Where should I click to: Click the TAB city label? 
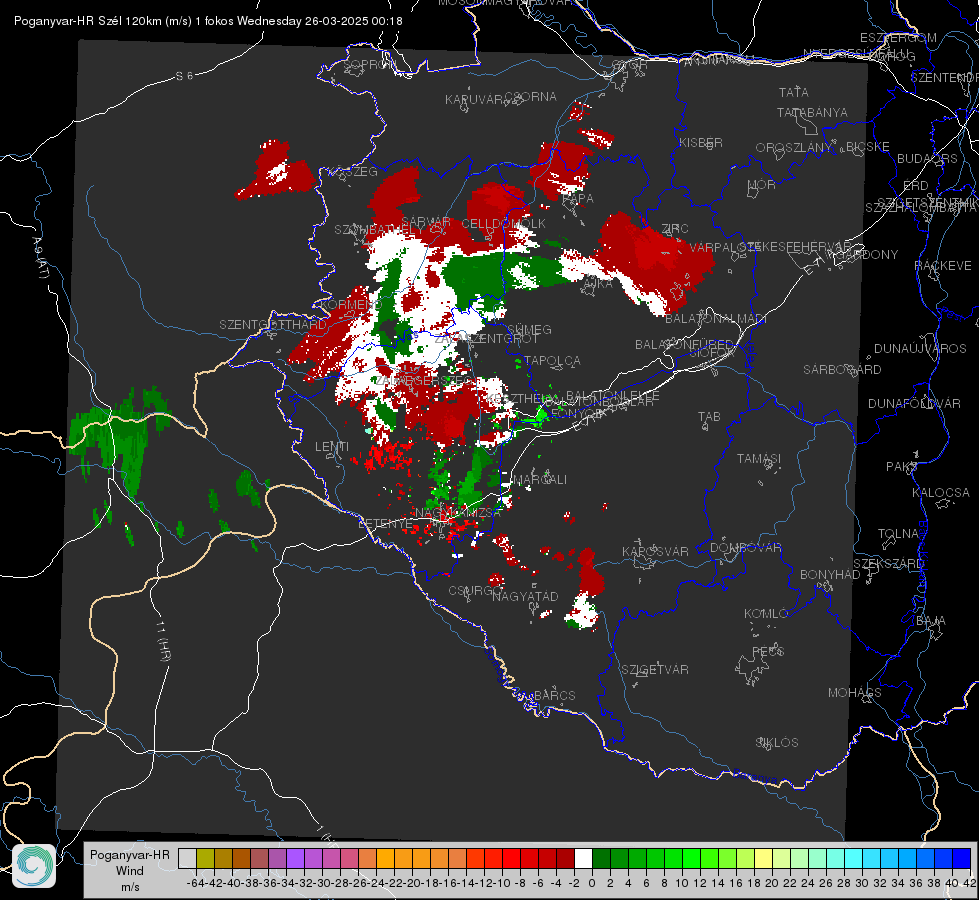pyautogui.click(x=709, y=417)
